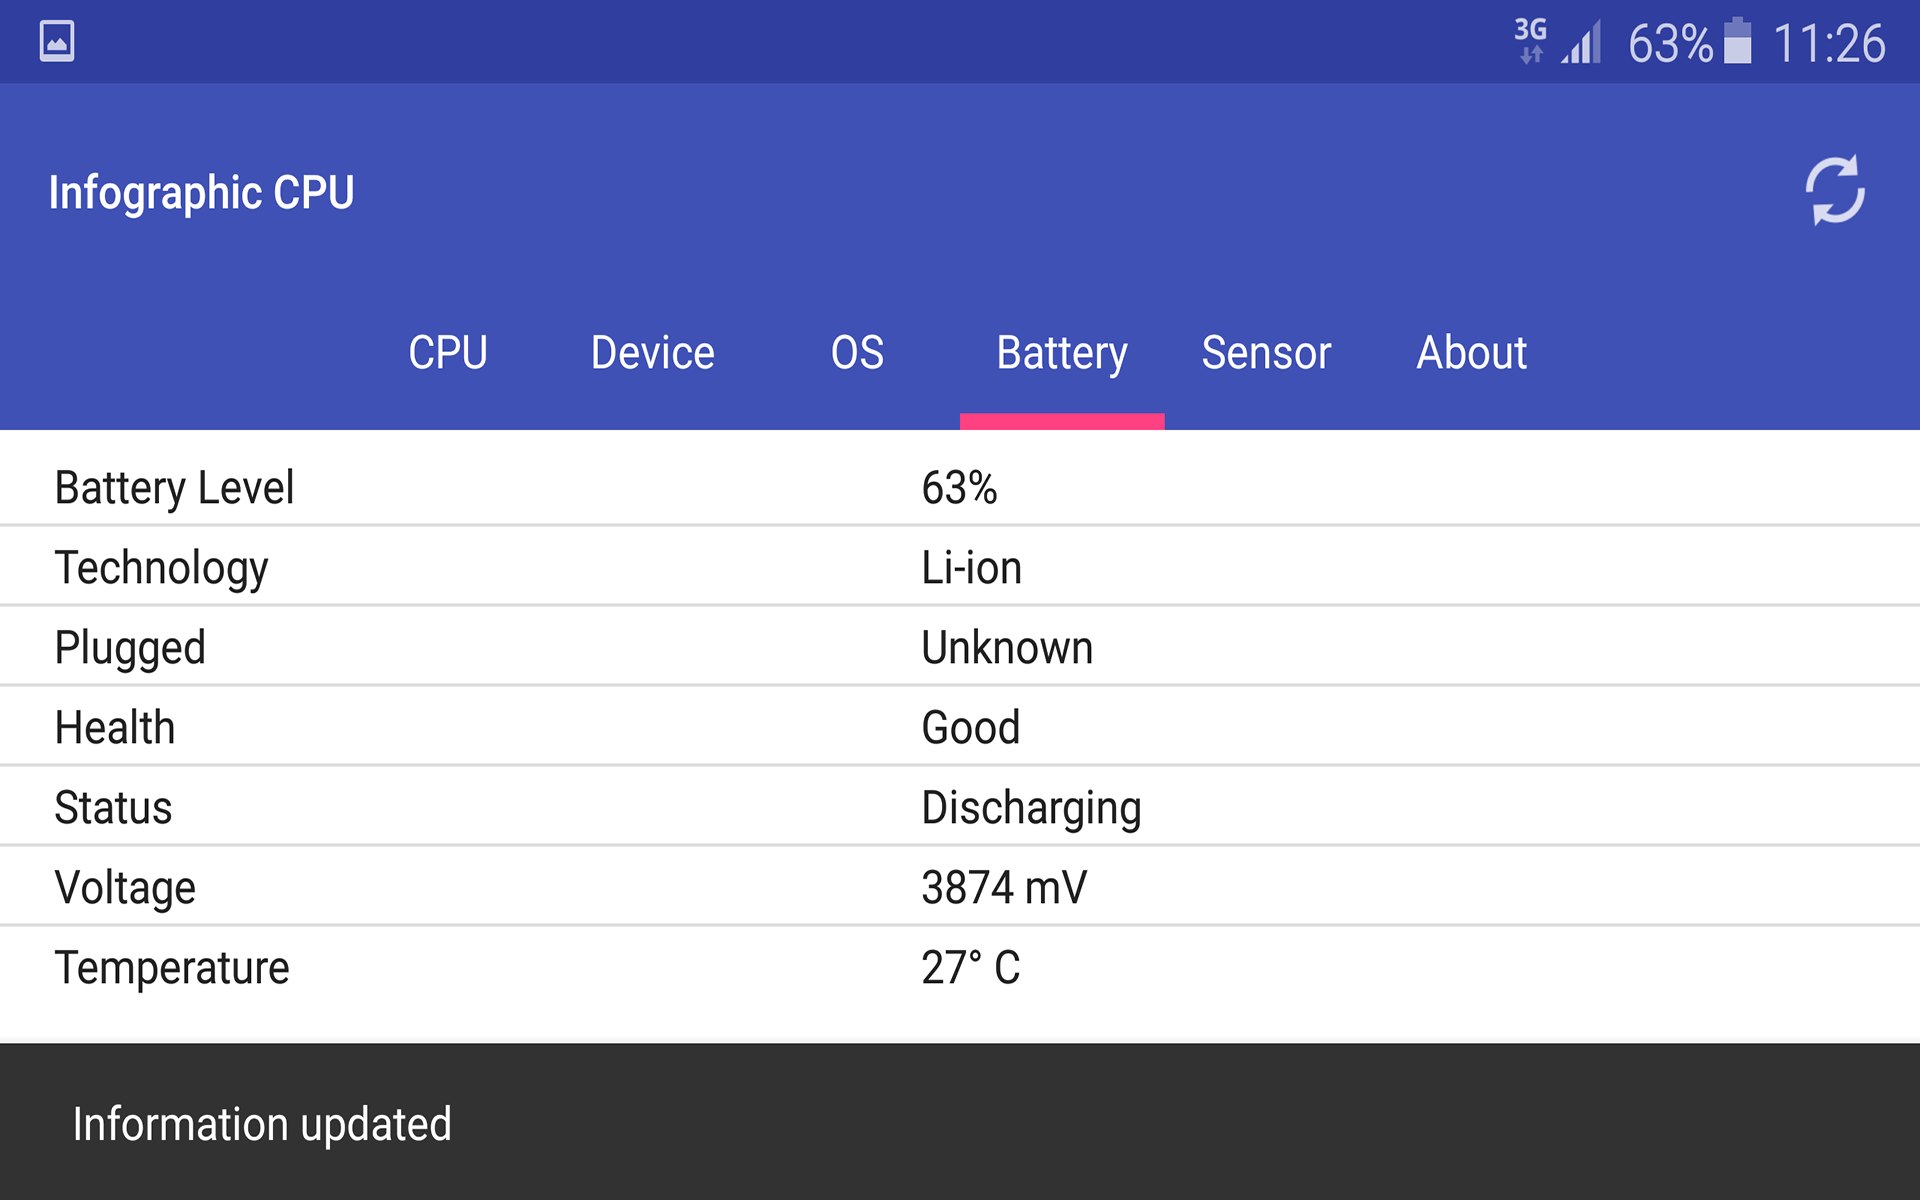The image size is (1920, 1200).
Task: Open the Device tab
Action: pyautogui.click(x=653, y=352)
